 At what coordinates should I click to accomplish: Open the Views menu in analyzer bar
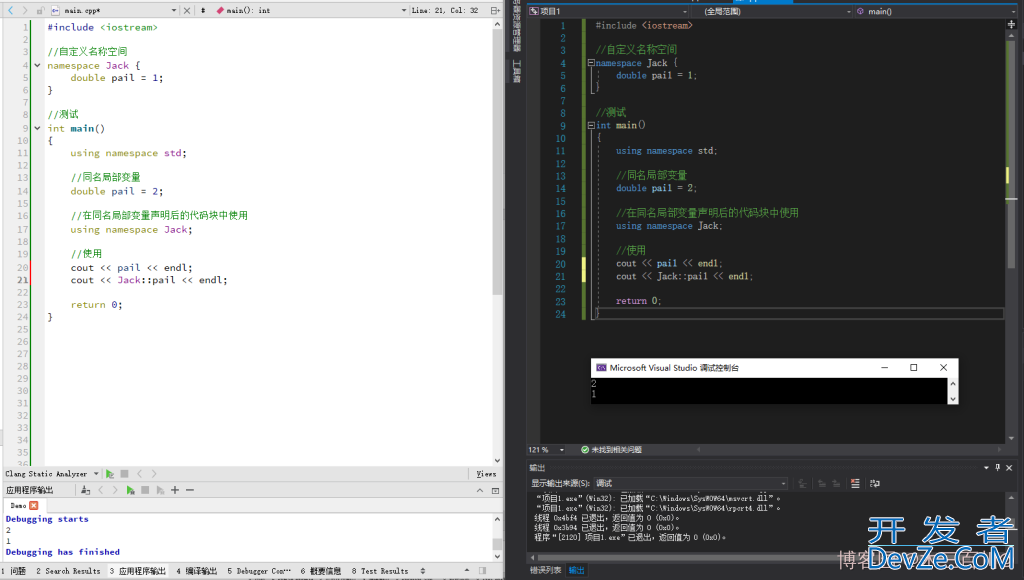pyautogui.click(x=486, y=474)
